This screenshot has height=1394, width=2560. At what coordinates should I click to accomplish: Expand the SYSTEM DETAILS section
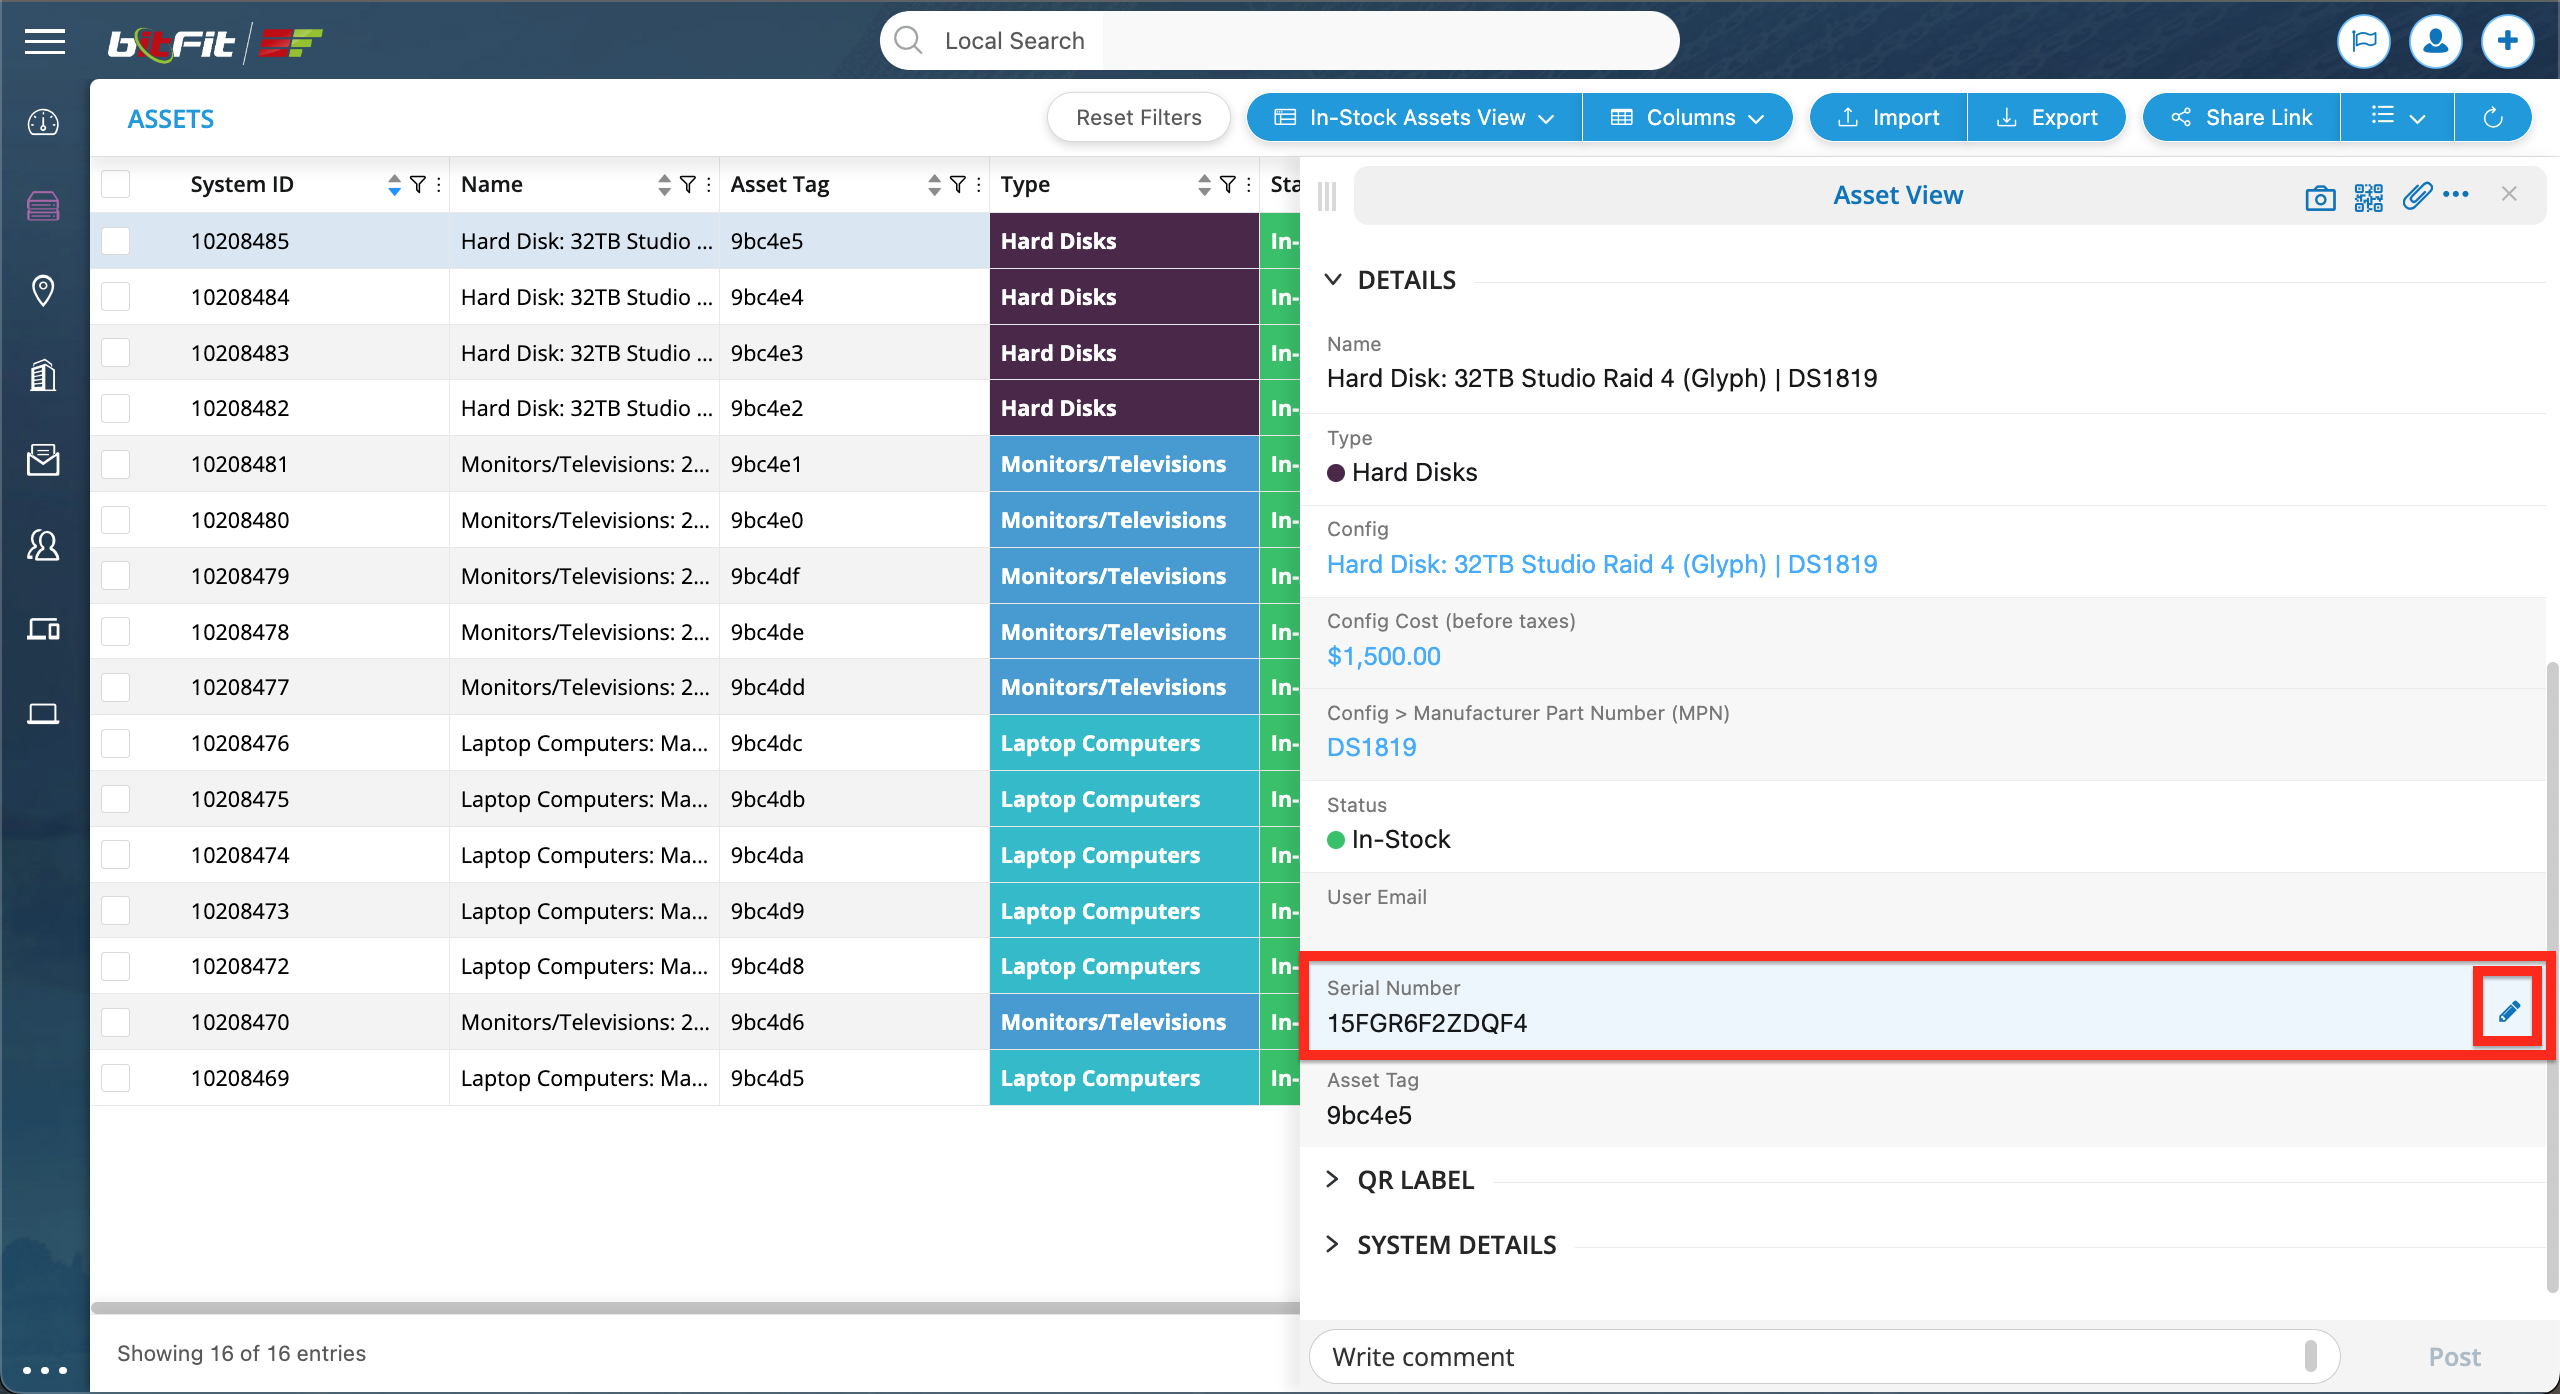coord(1455,1245)
